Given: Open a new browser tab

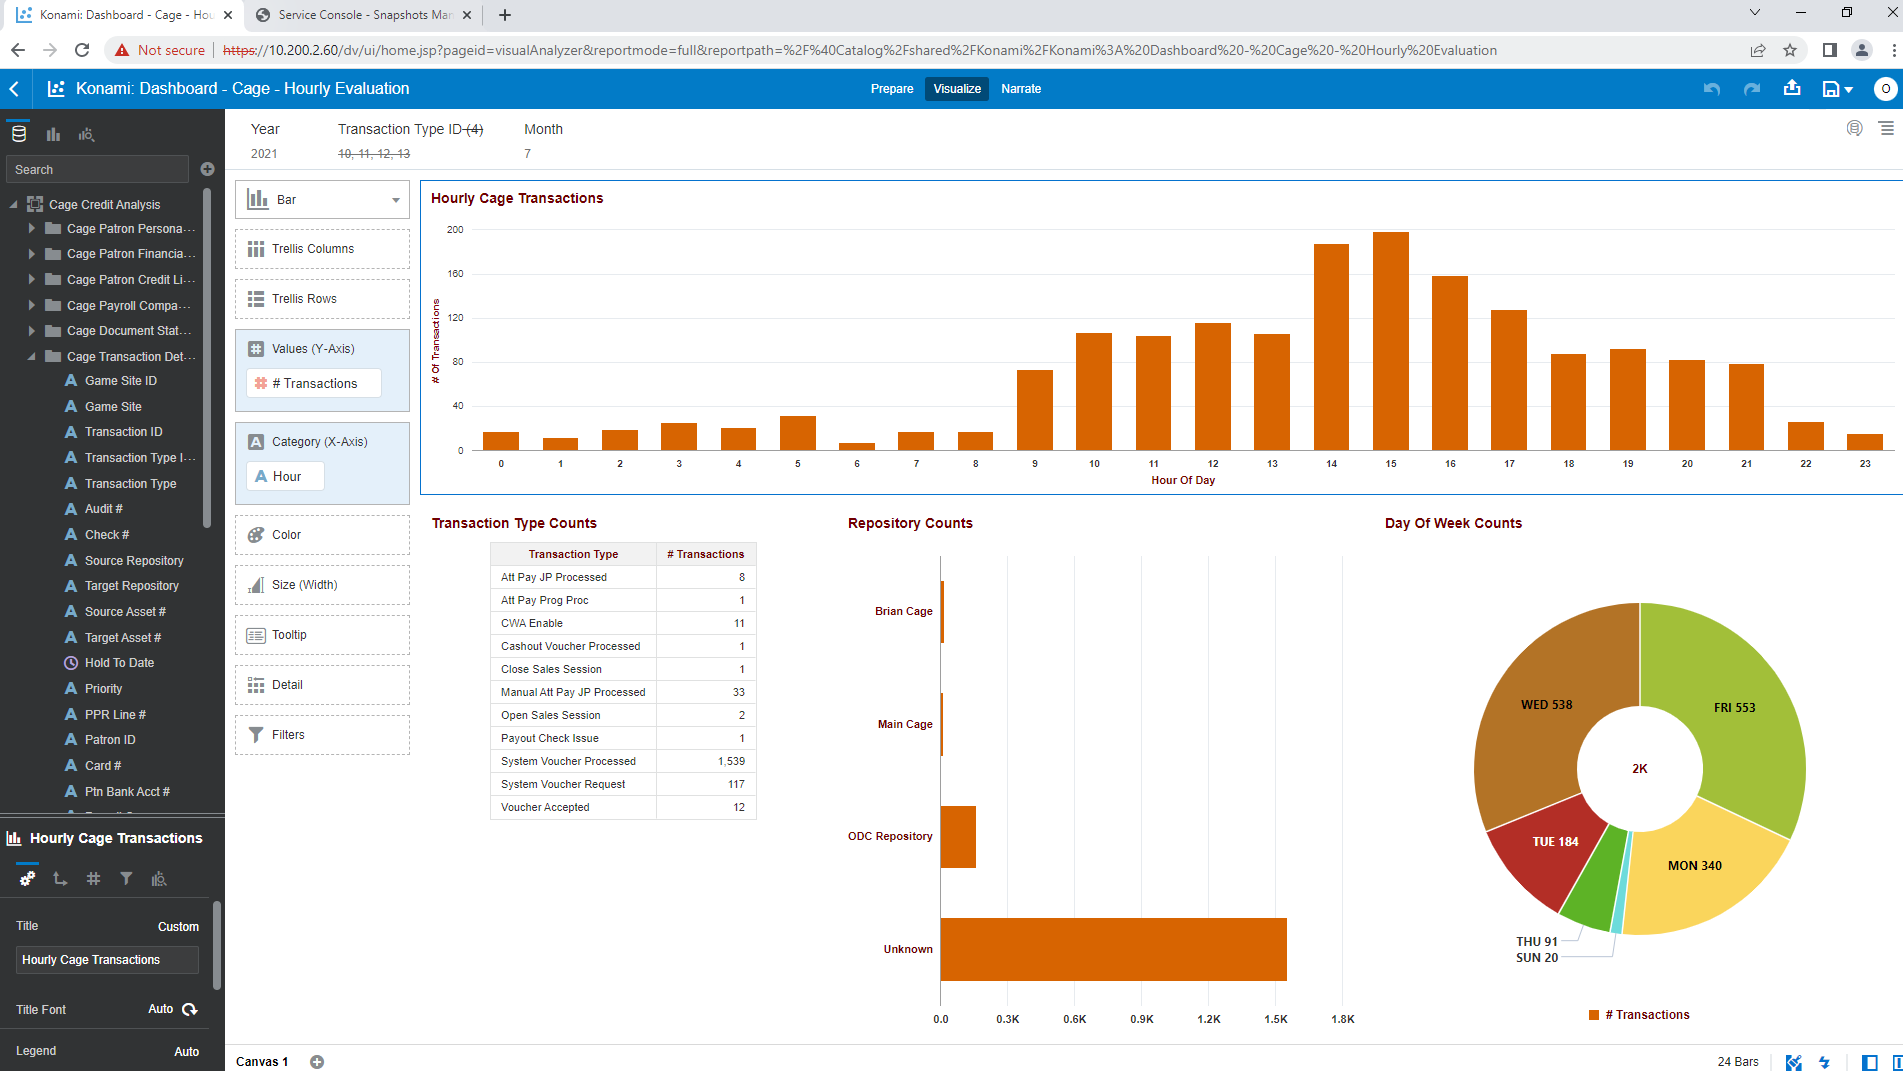Looking at the screenshot, I should tap(505, 15).
